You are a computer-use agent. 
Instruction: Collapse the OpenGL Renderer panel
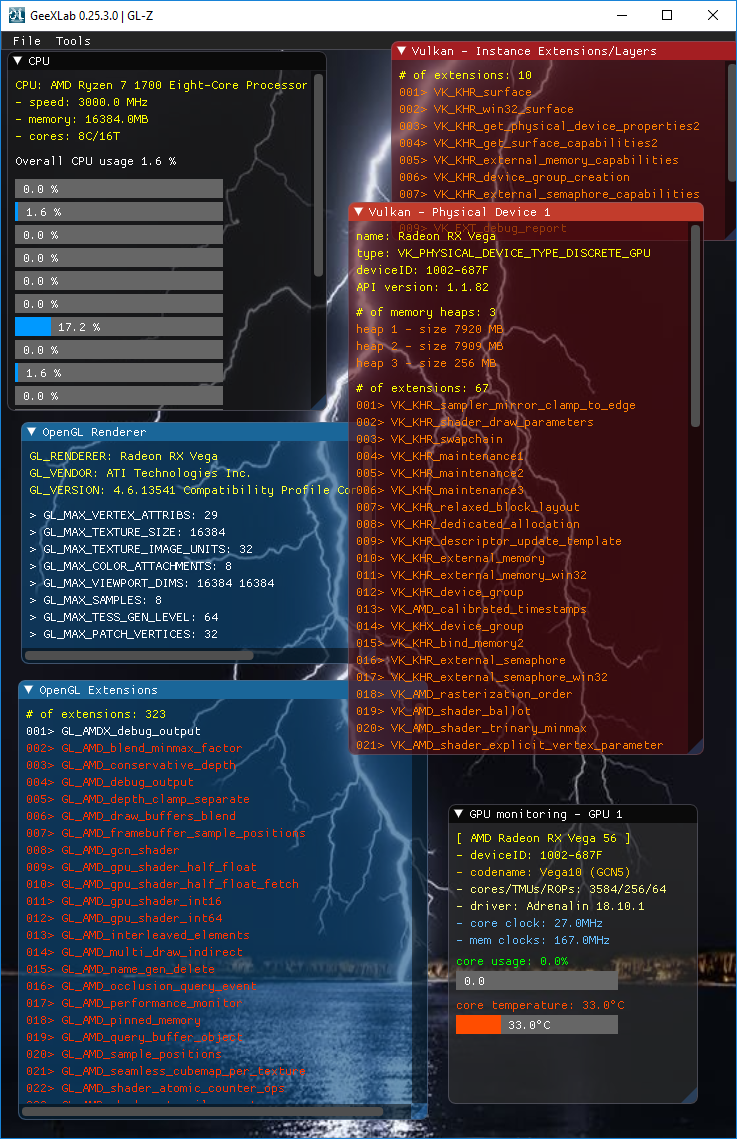(32, 432)
